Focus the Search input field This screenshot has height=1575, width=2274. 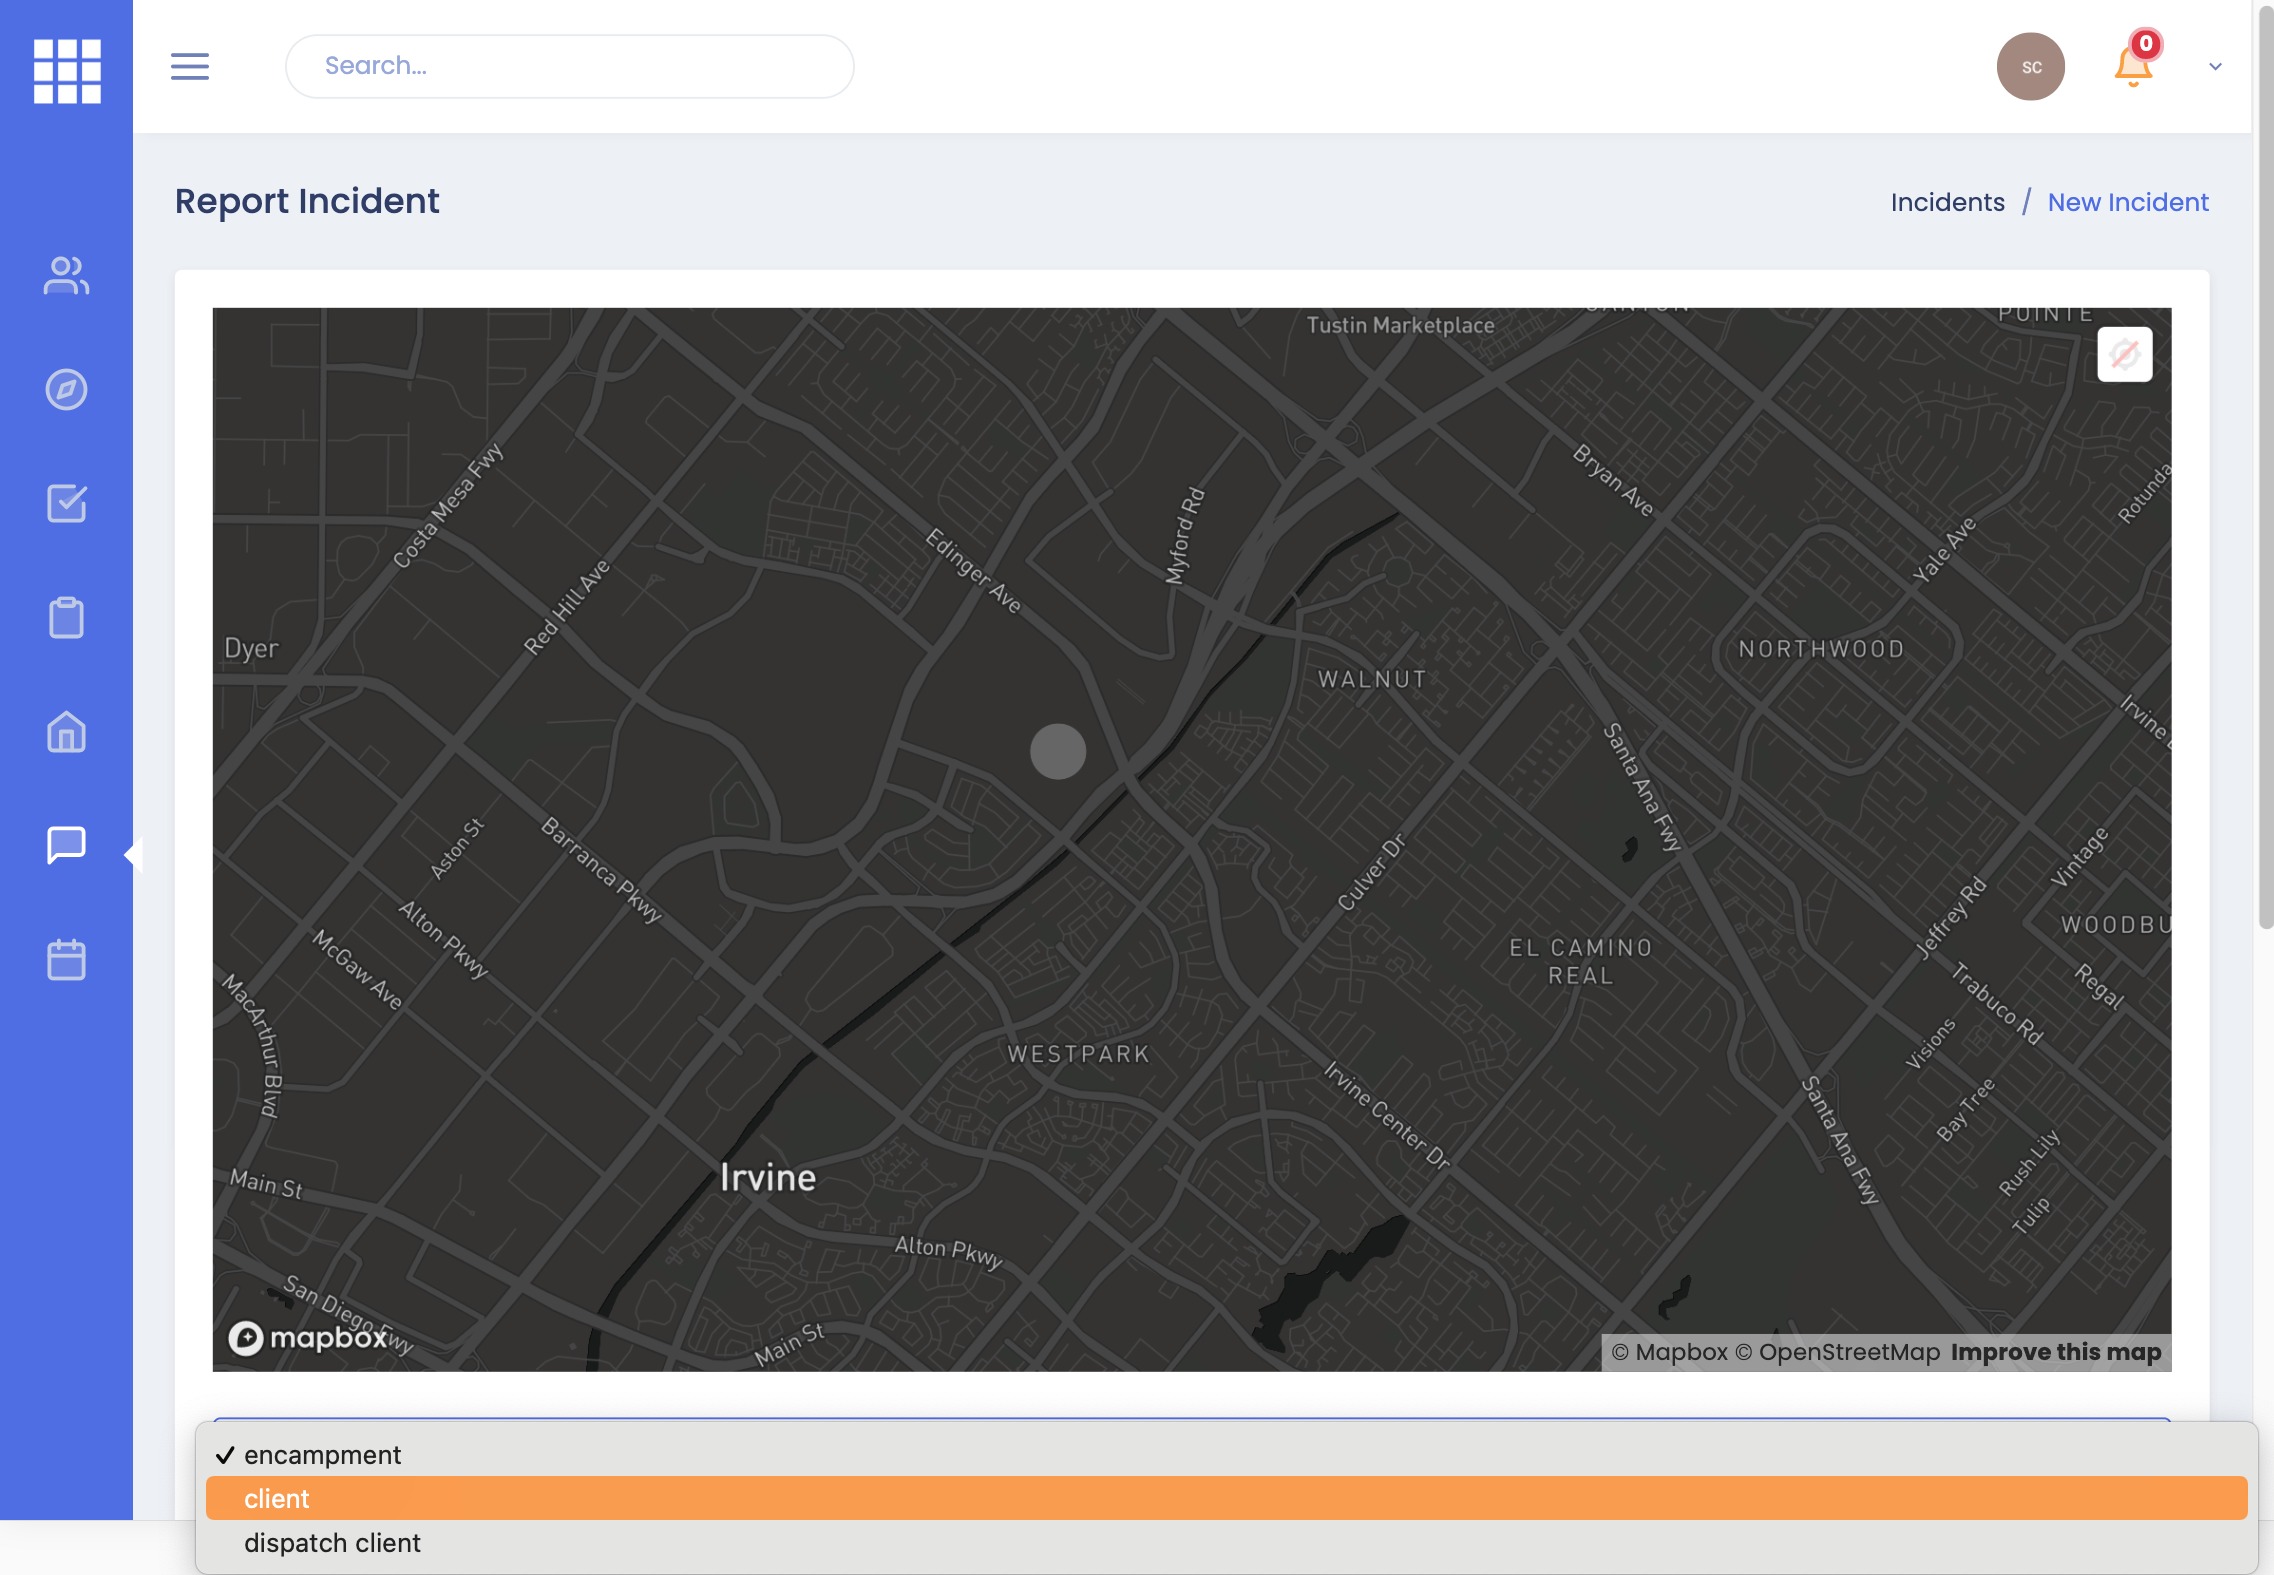point(570,66)
